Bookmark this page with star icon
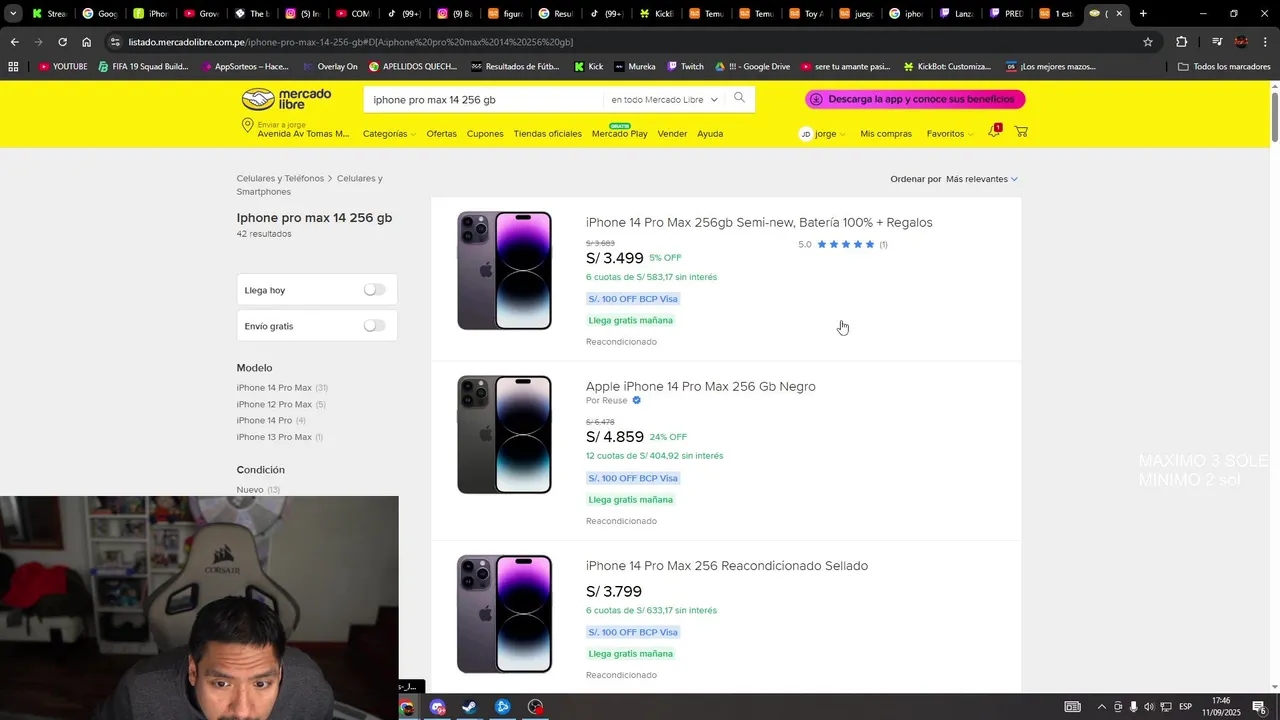The height and width of the screenshot is (720, 1280). pos(1148,42)
